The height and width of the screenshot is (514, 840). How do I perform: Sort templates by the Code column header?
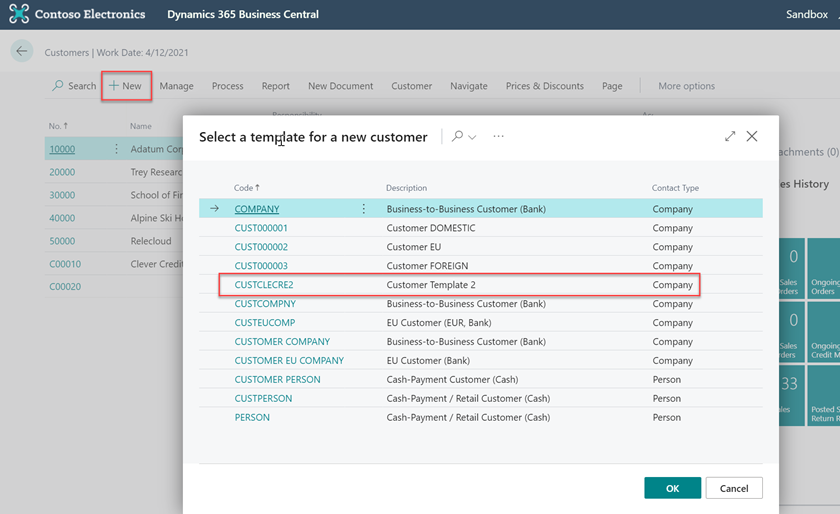click(x=246, y=188)
